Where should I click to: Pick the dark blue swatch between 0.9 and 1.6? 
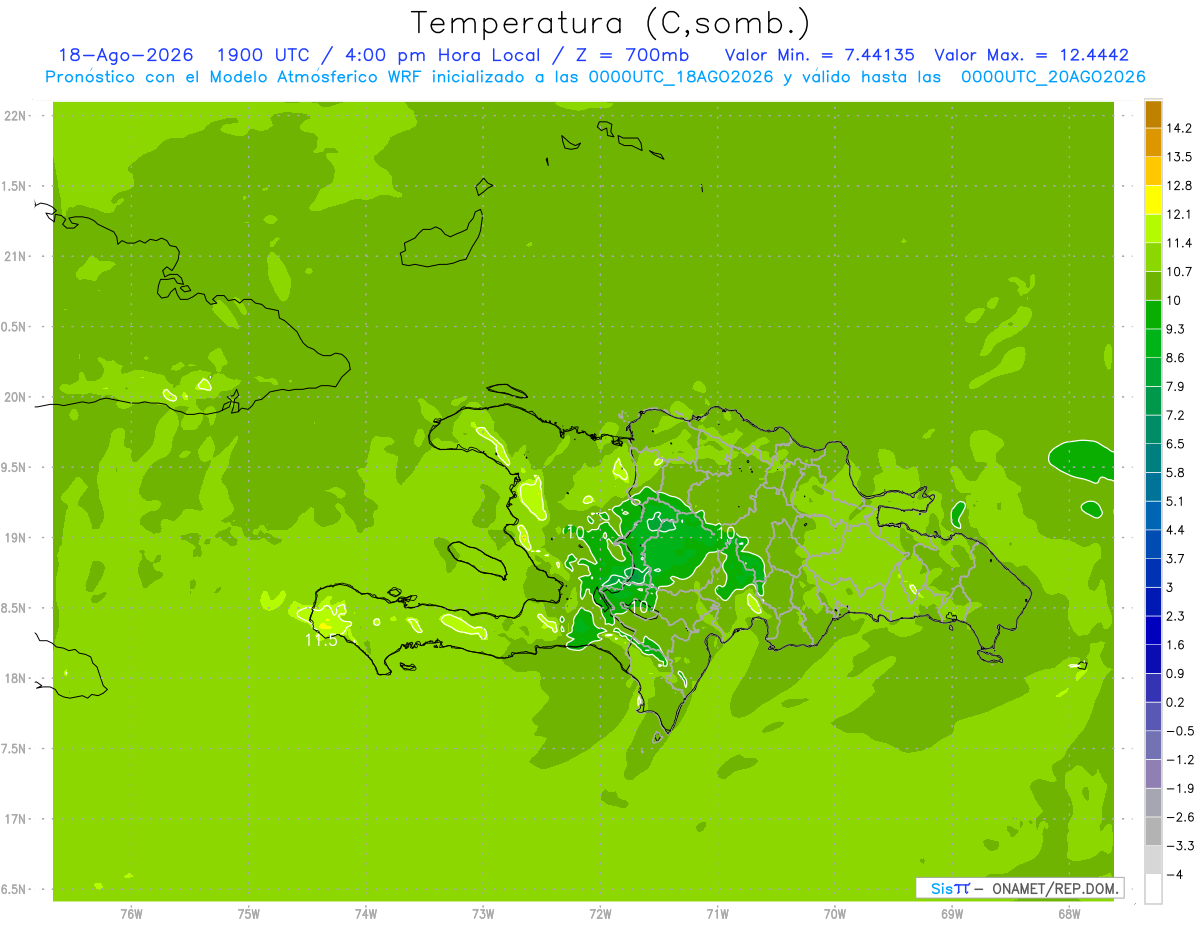tap(1153, 660)
